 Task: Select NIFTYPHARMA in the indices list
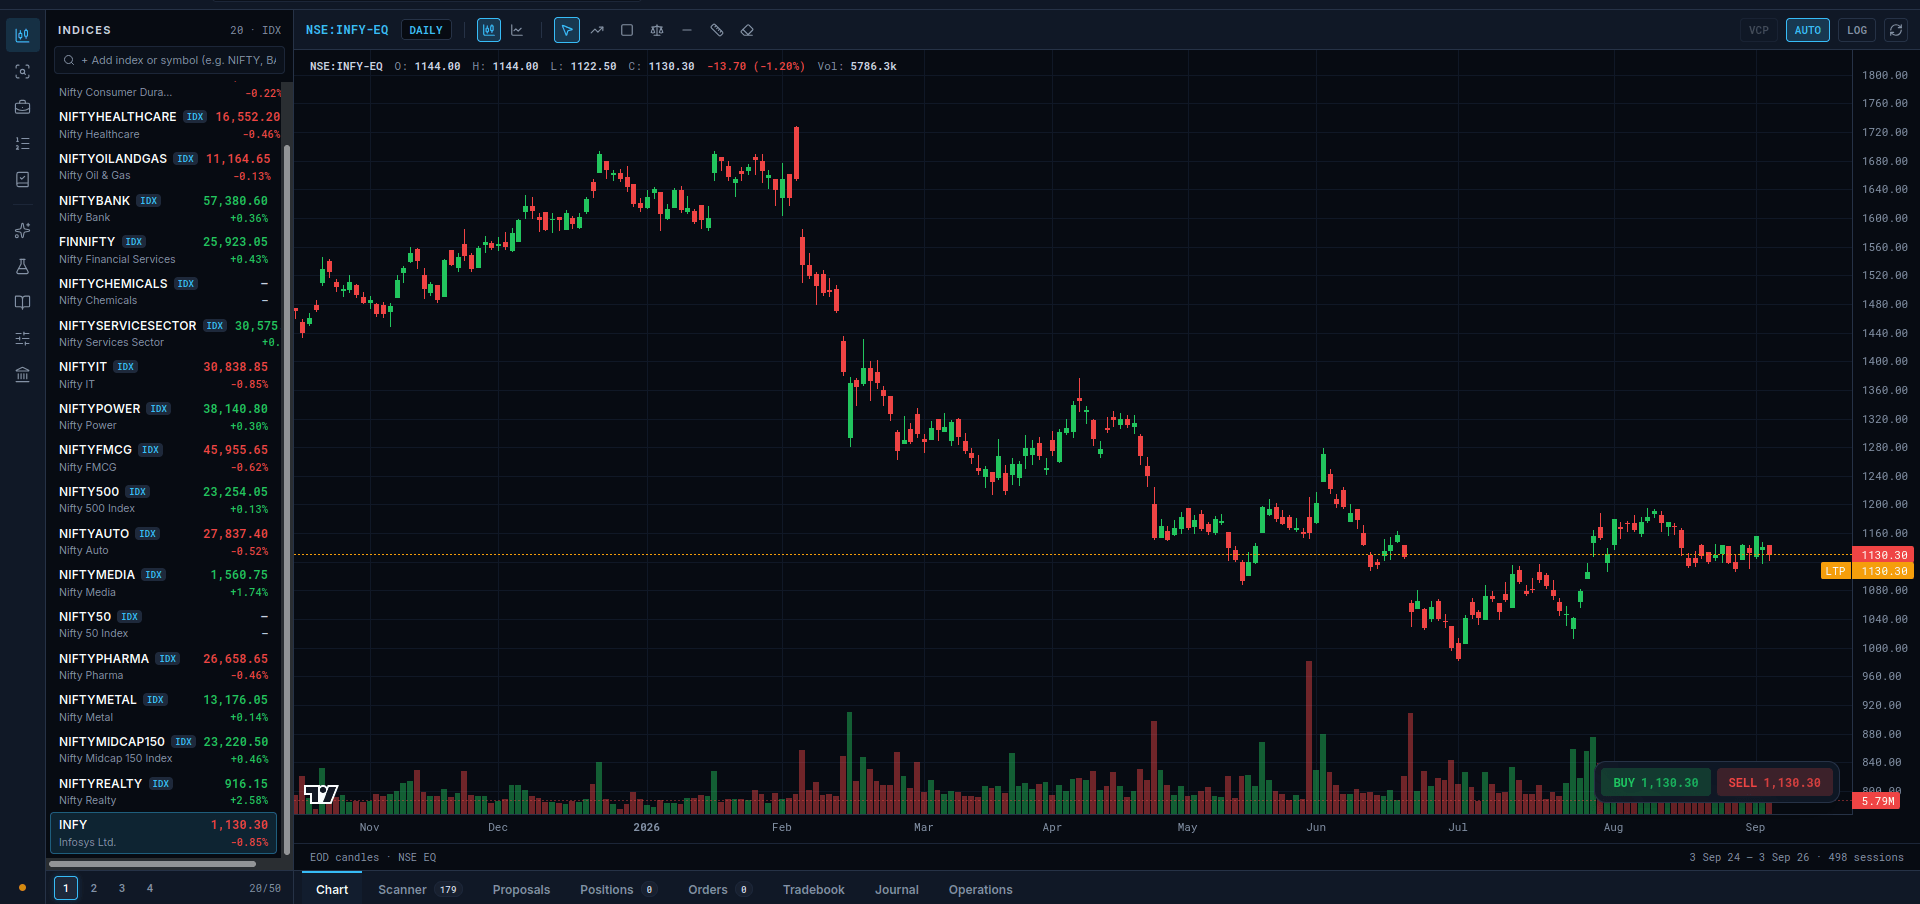point(164,666)
